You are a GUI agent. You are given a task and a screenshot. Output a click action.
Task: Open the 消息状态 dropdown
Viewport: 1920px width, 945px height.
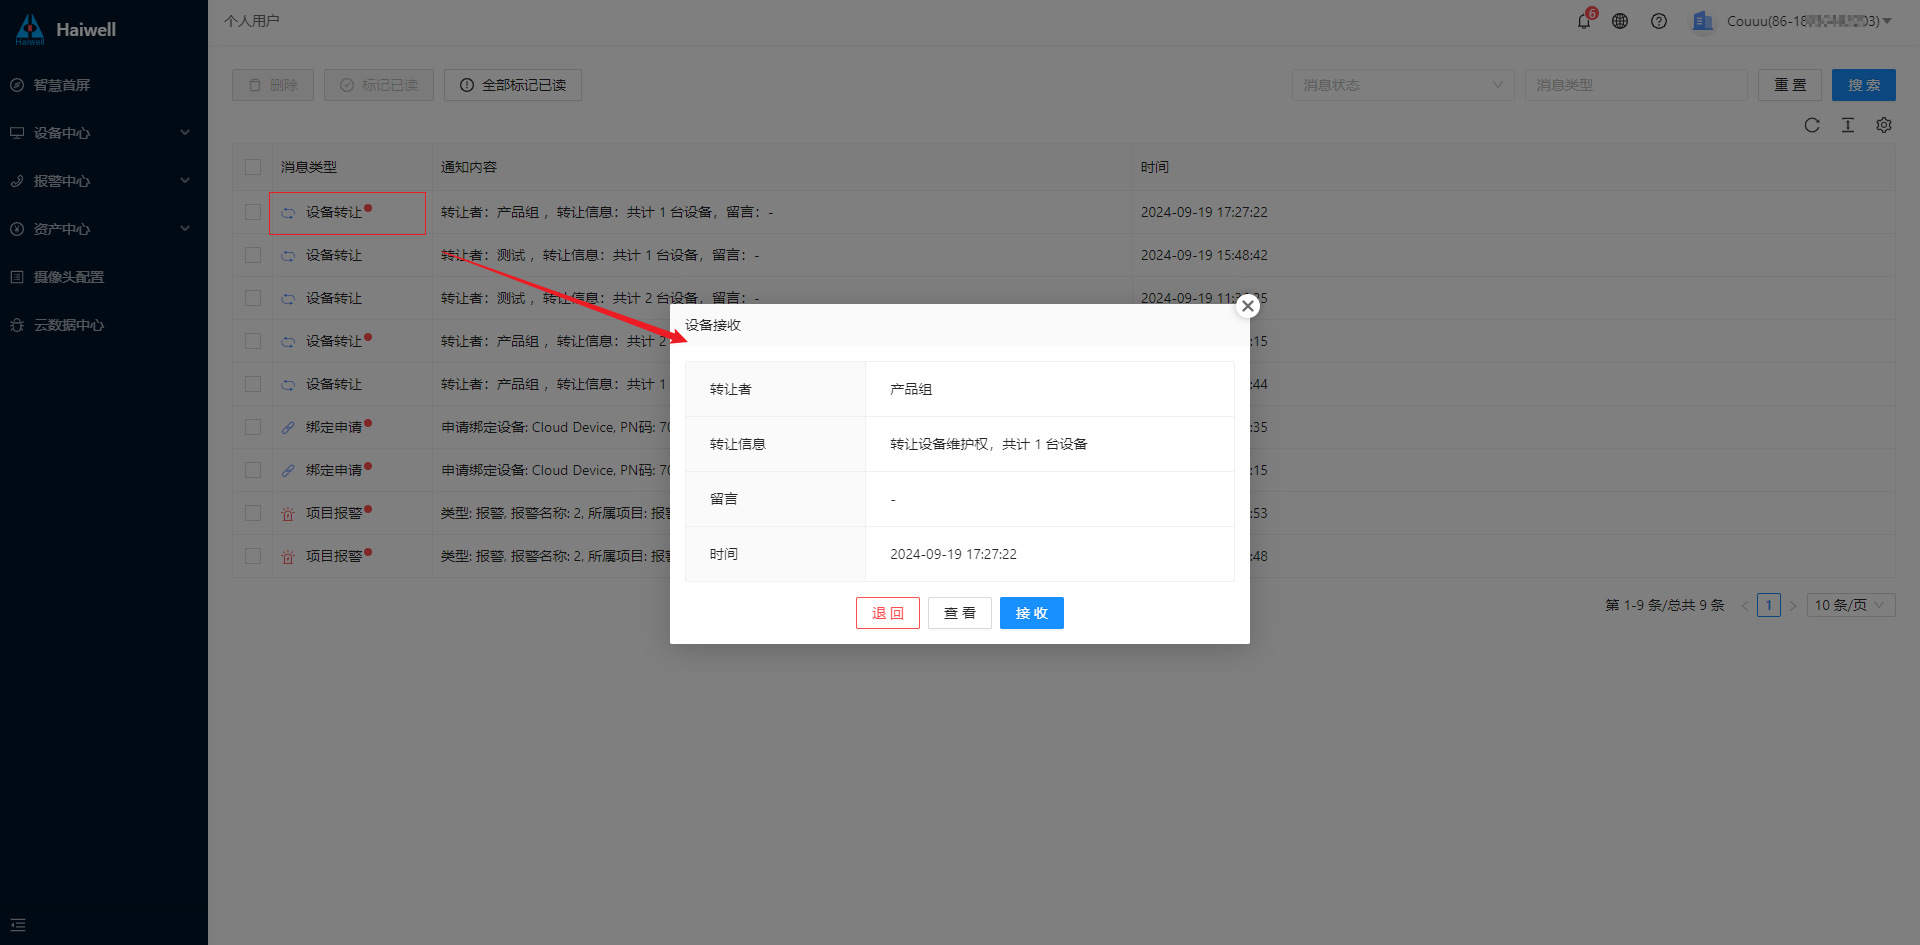[1403, 85]
